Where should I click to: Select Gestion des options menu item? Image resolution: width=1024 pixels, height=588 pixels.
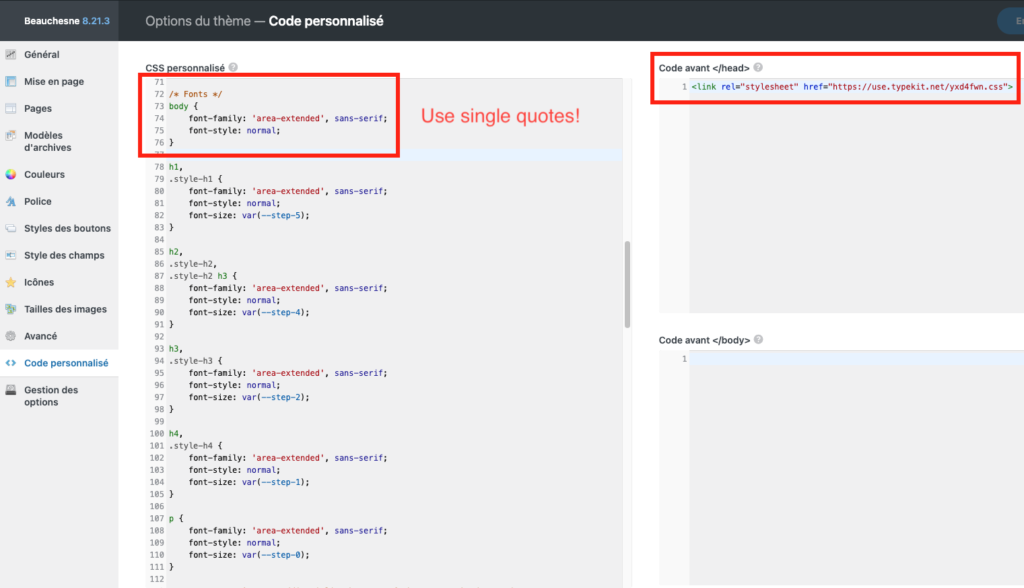pos(50,396)
